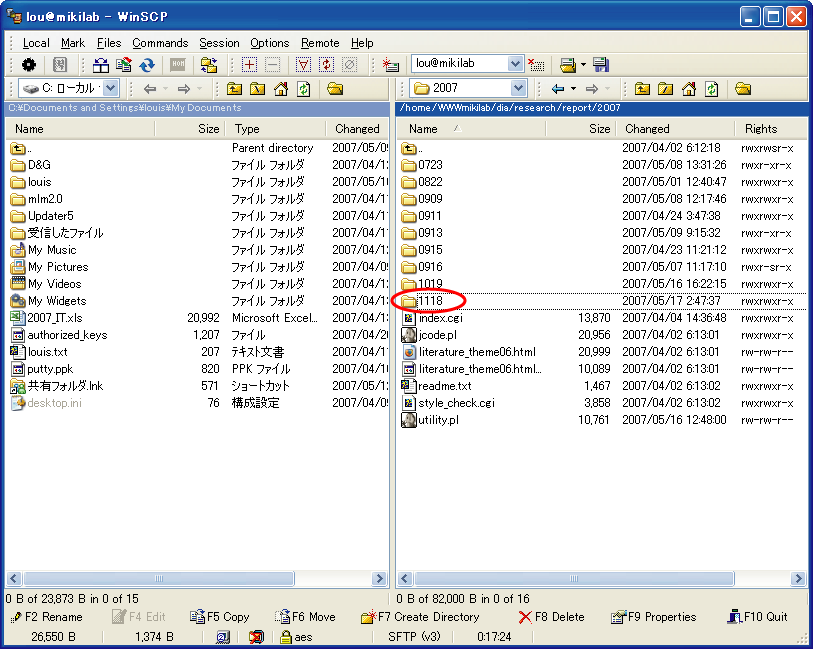The image size is (813, 649).
Task: Click the remote panel horizontal scrollbar thumb
Action: pyautogui.click(x=574, y=579)
